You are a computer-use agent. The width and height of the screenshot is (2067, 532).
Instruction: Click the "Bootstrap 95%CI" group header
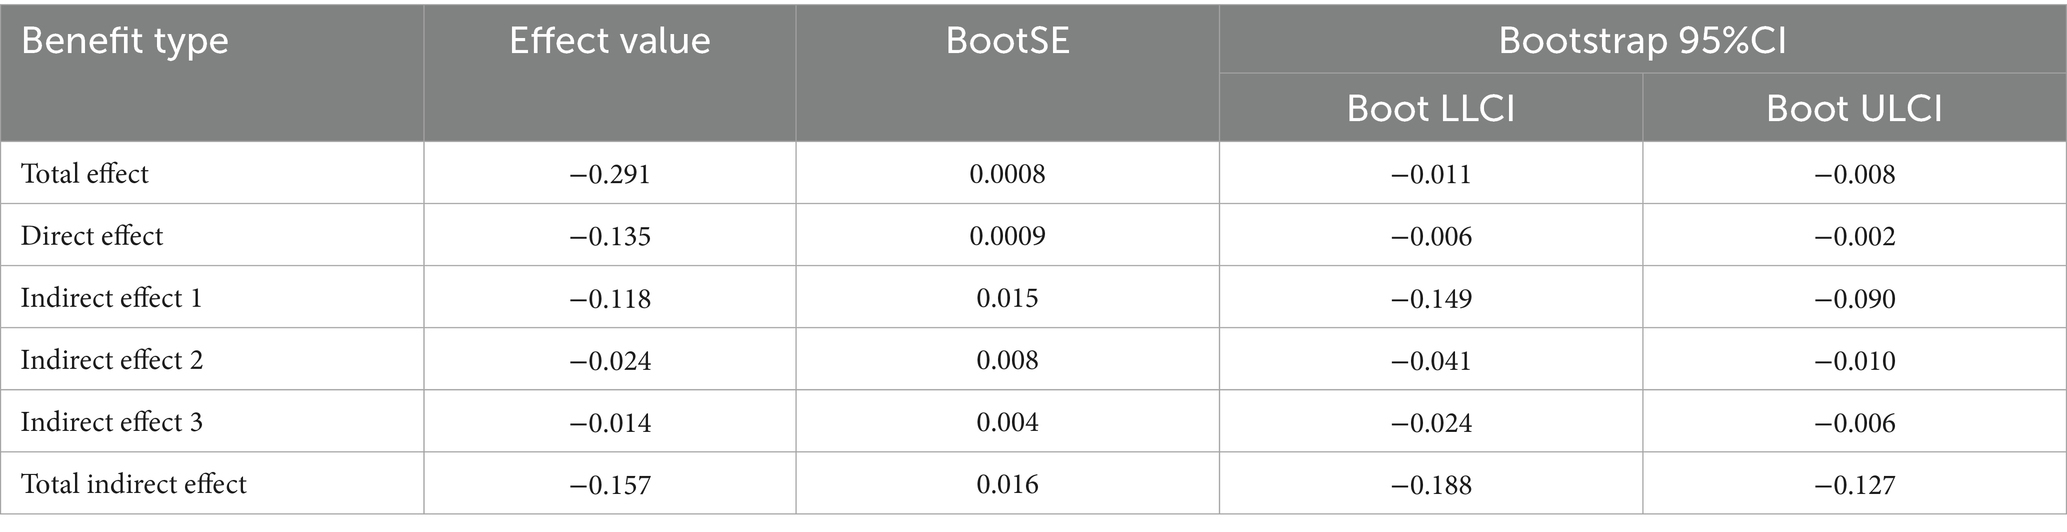coord(1642,42)
